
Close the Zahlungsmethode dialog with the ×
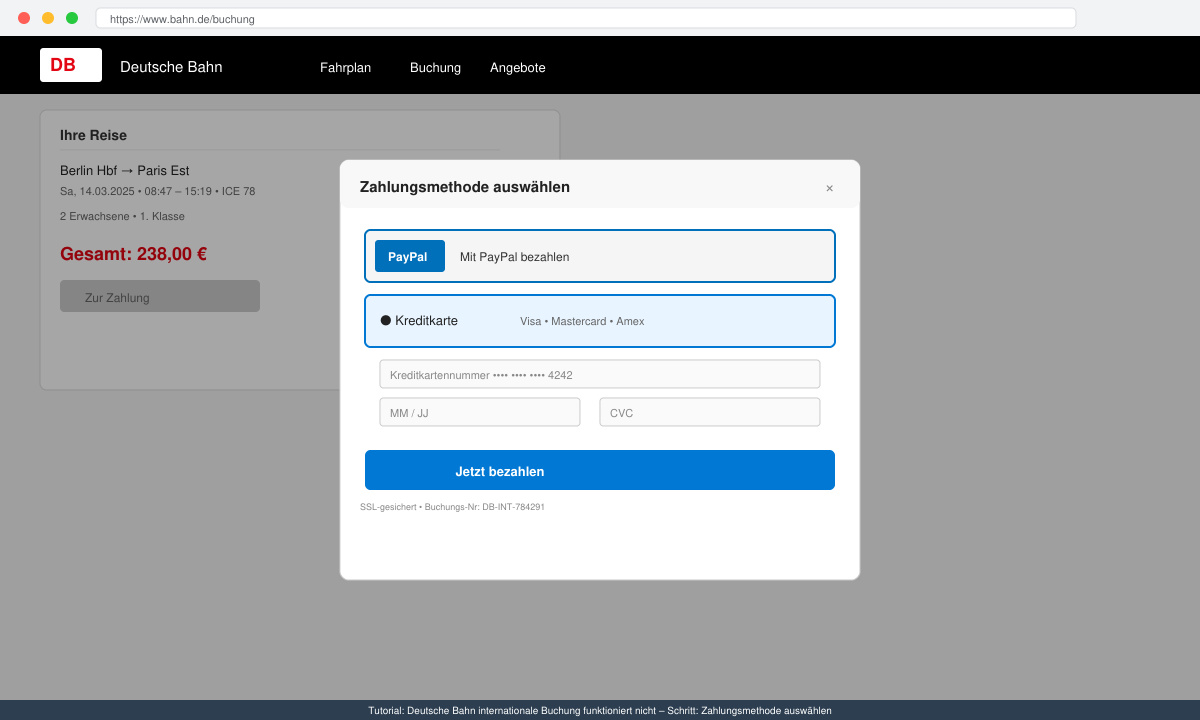click(x=829, y=188)
